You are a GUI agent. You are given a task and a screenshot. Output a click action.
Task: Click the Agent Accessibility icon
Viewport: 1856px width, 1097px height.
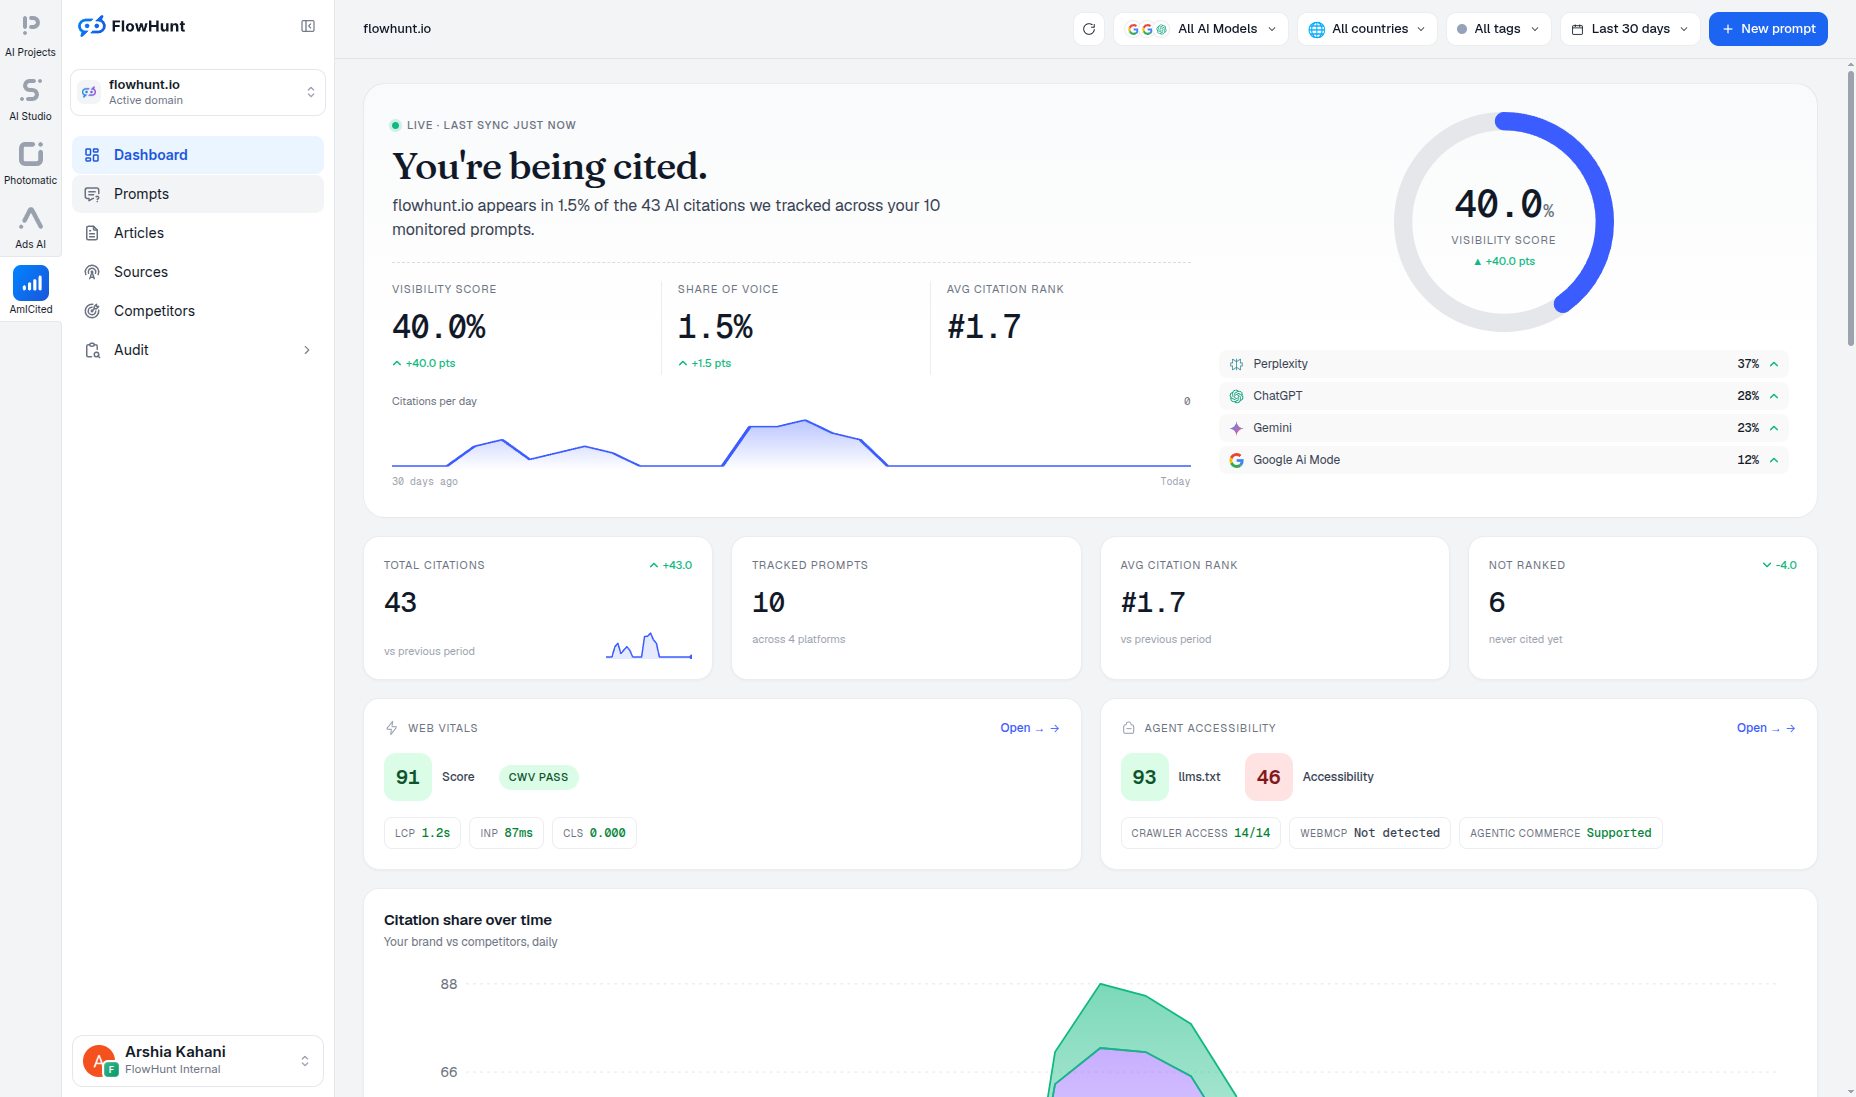point(1128,728)
